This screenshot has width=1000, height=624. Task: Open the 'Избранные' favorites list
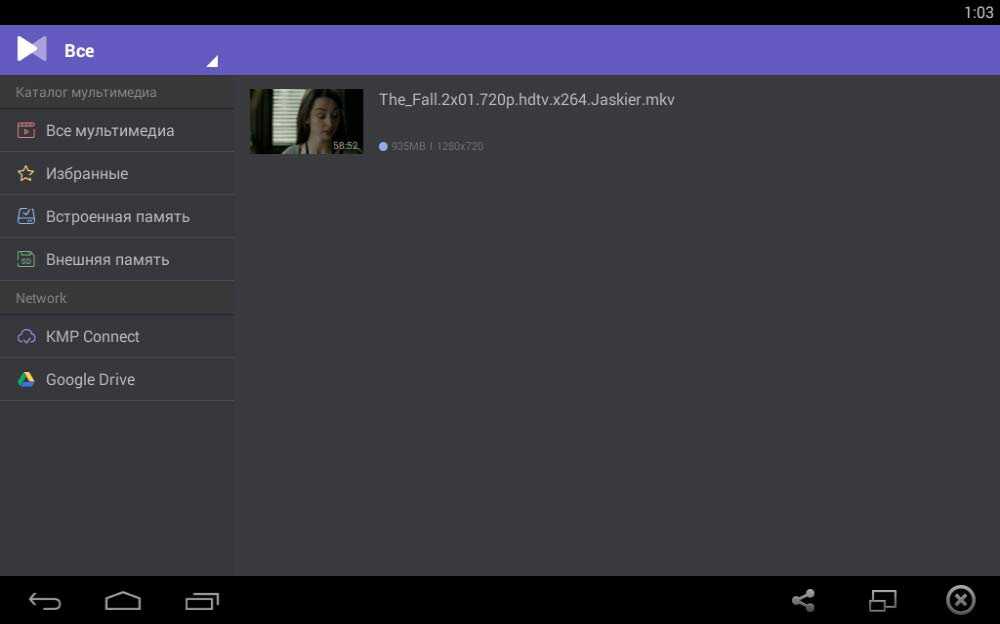click(117, 173)
